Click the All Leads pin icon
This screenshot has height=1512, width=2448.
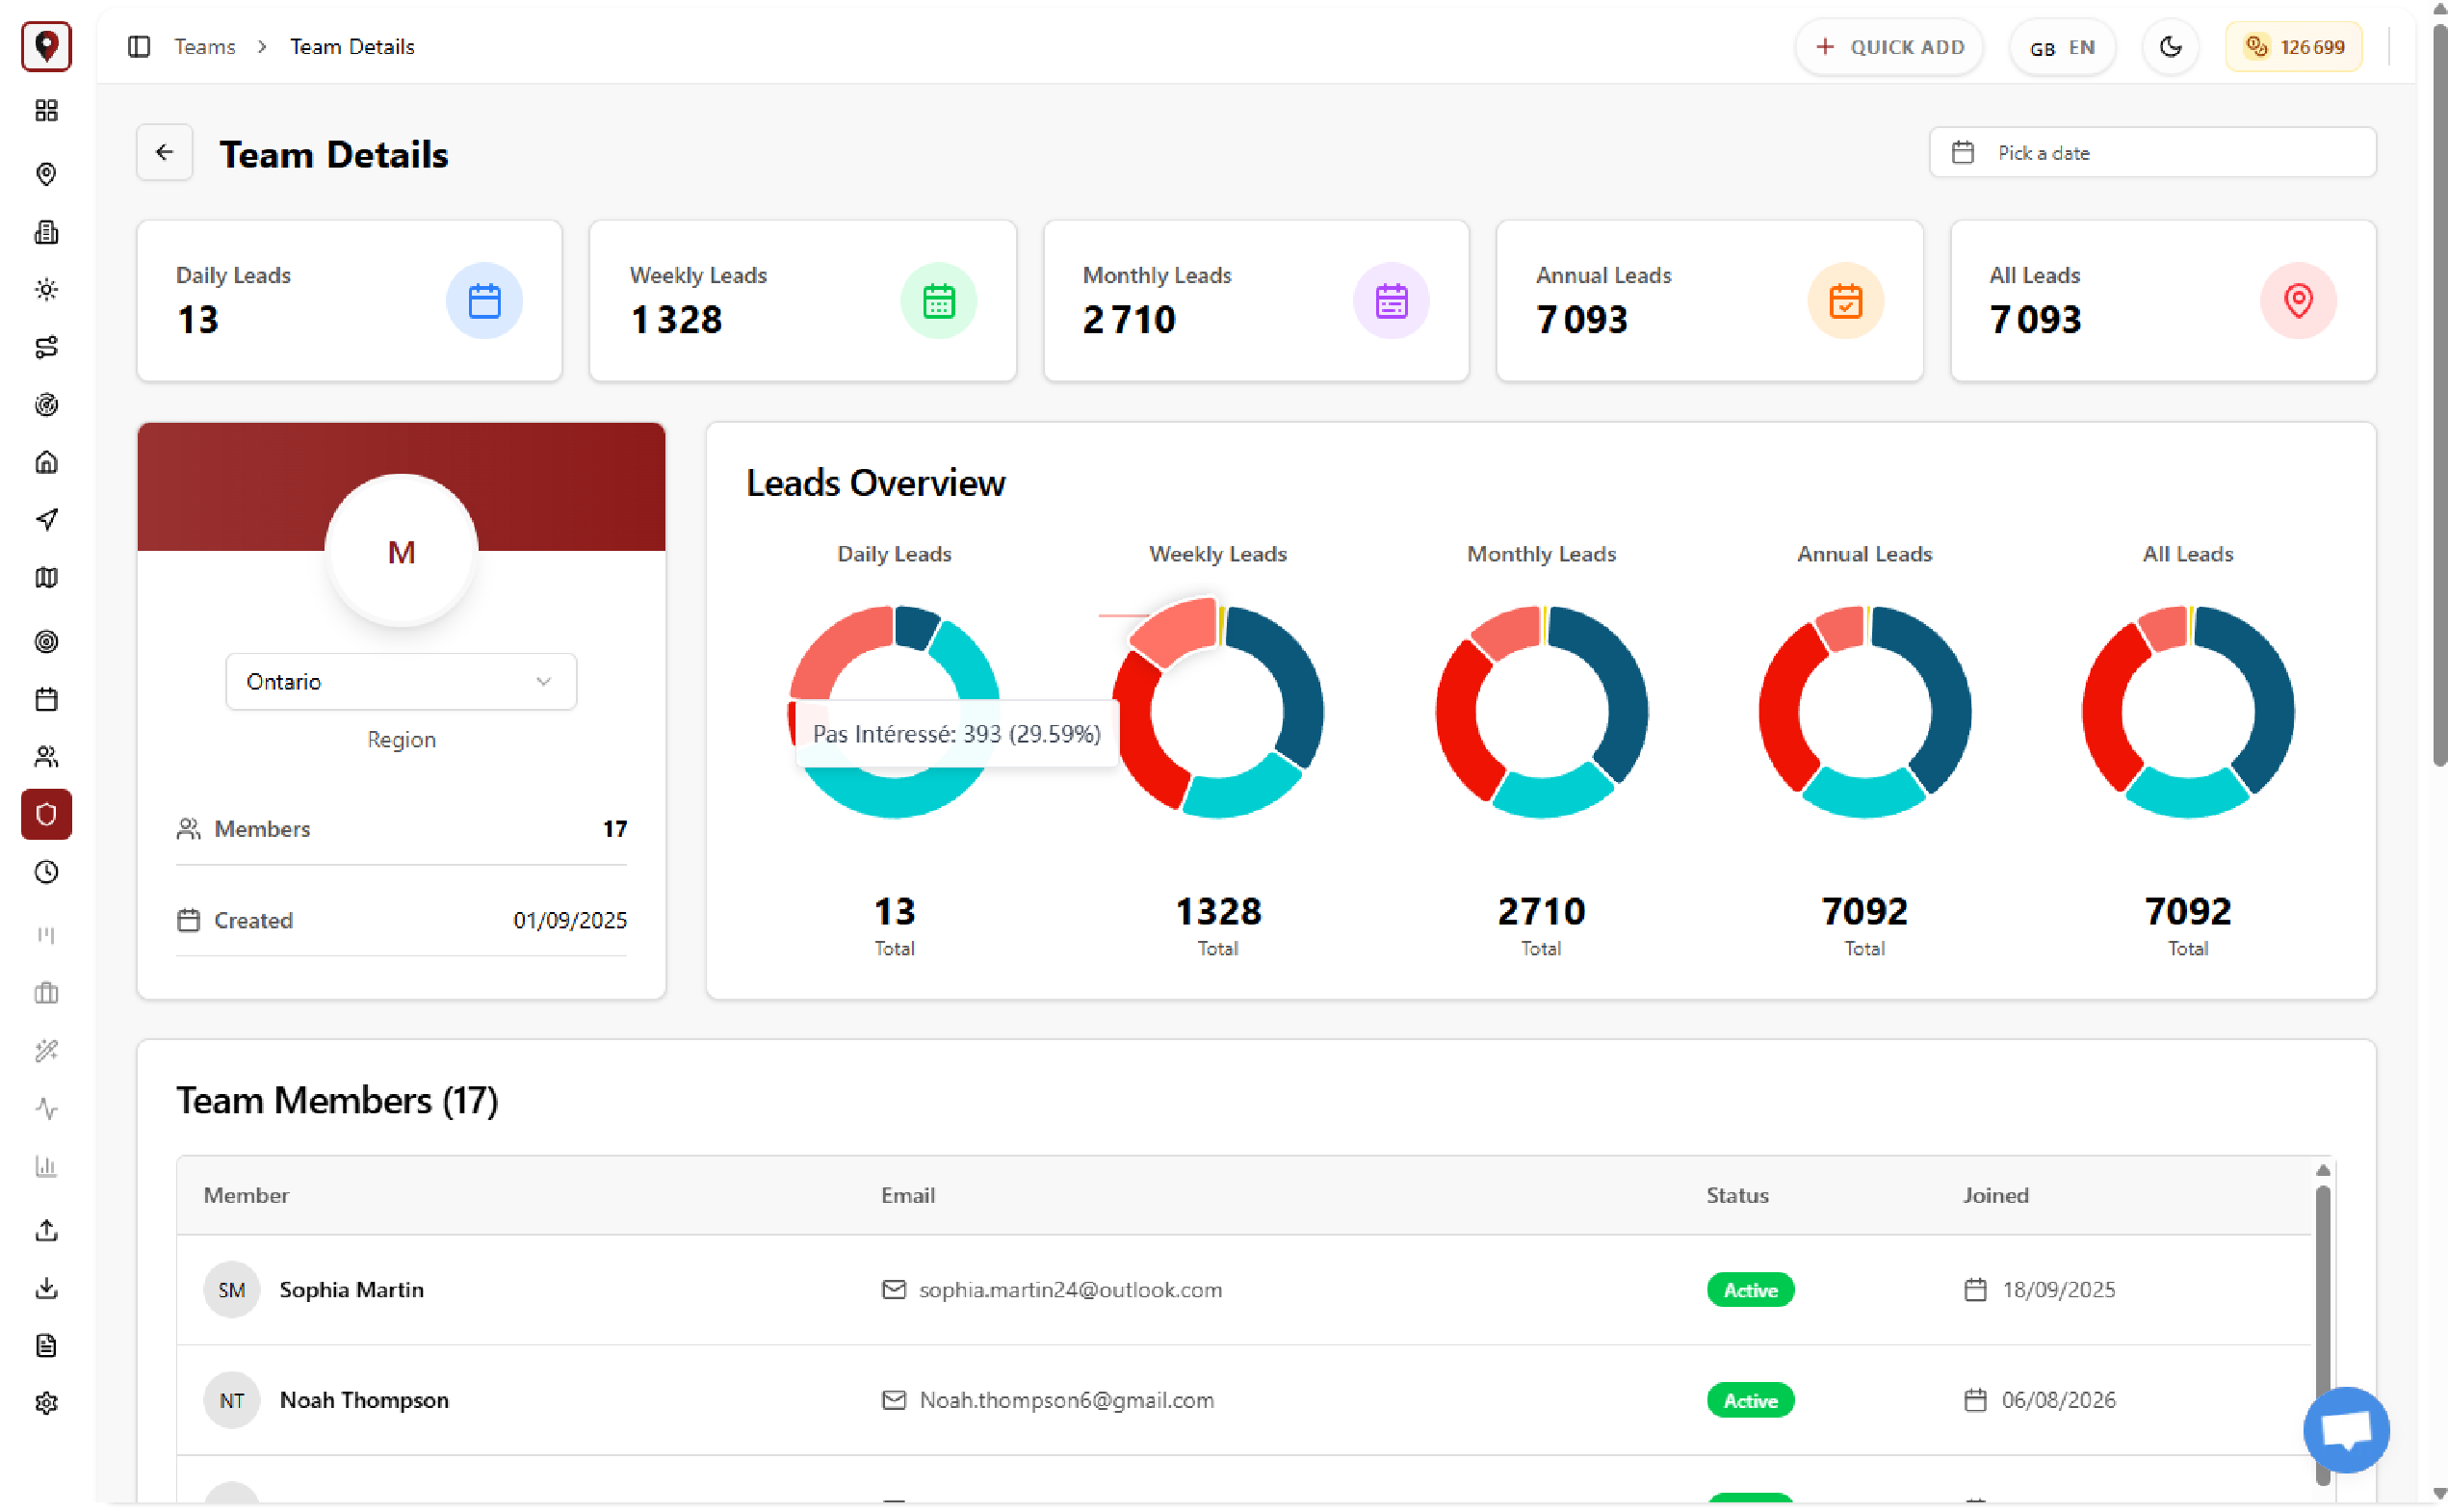[x=2298, y=300]
